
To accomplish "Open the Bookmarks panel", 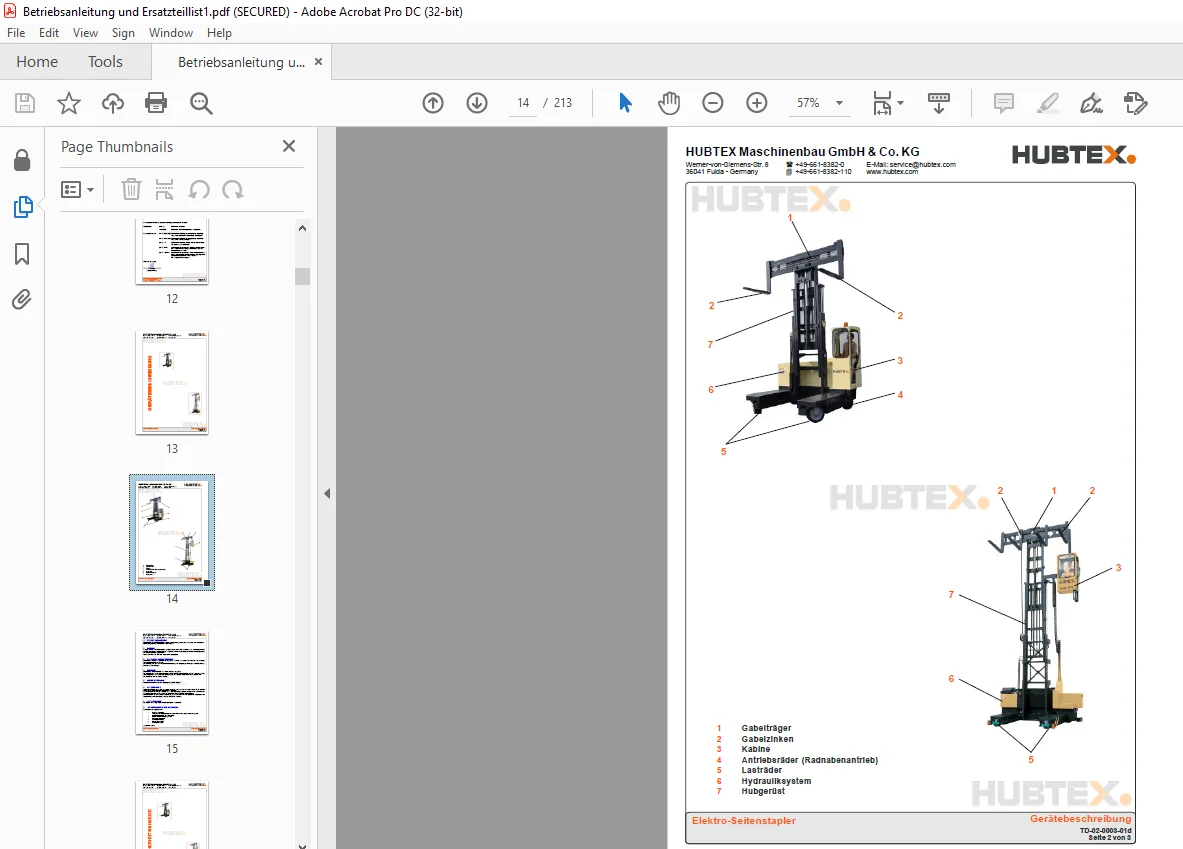I will [x=22, y=254].
